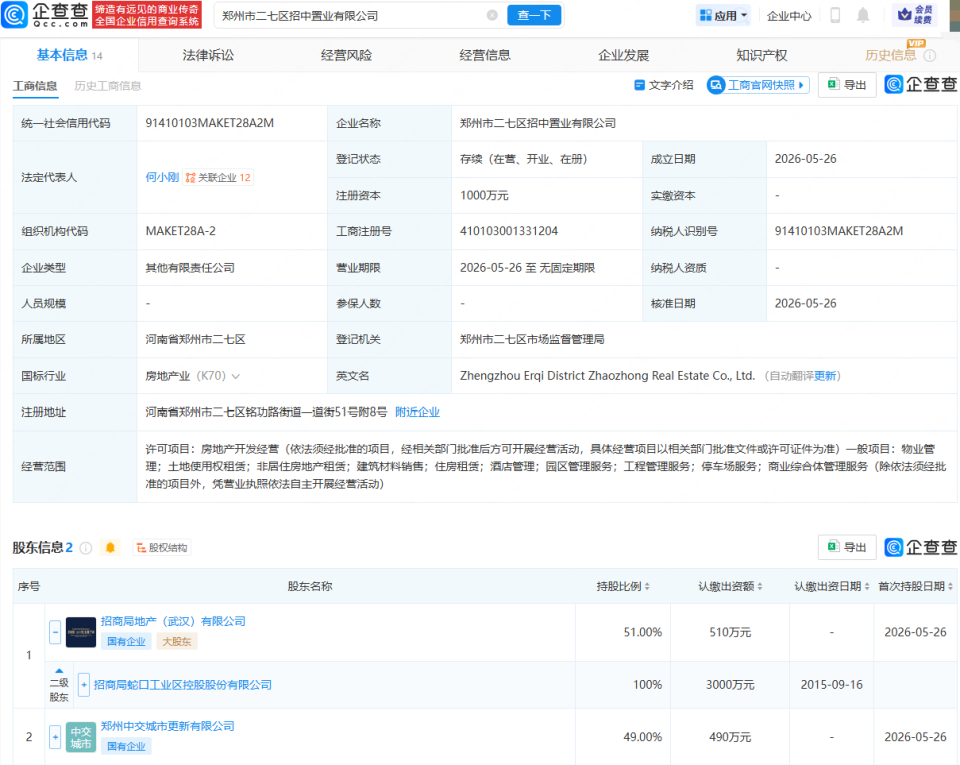Click the 登记机关 郑州市二七区市场监督管理局 value
Image resolution: width=960 pixels, height=765 pixels.
click(x=532, y=339)
